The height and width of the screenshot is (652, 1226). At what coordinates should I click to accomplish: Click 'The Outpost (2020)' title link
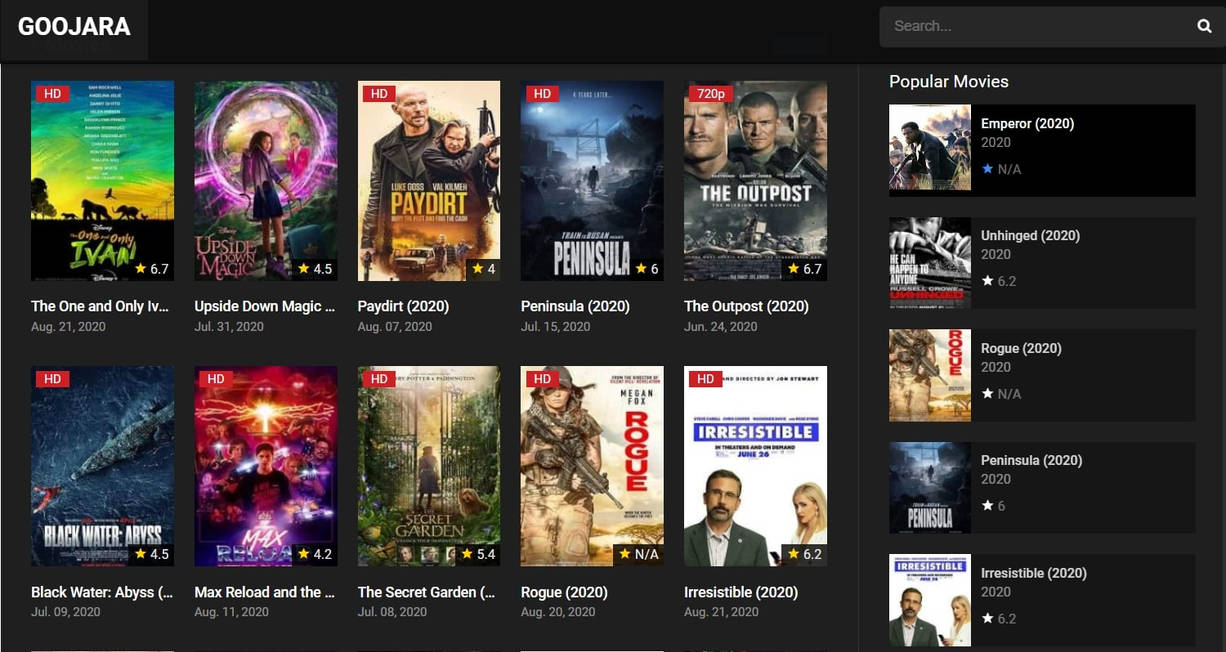746,306
